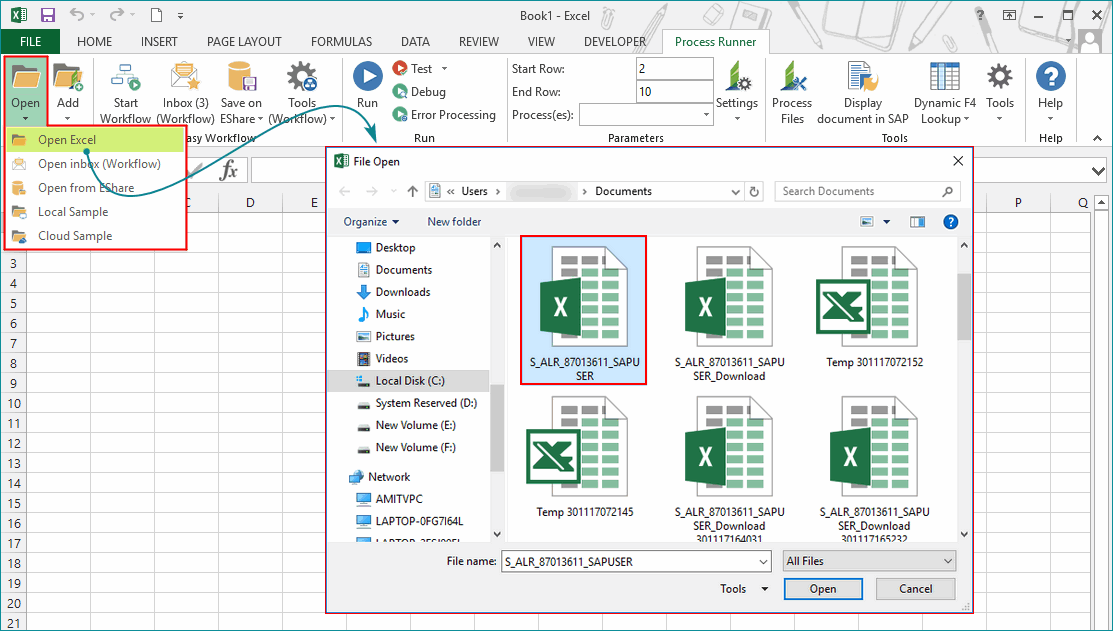
Task: Click Error Processing icon
Action: tap(400, 114)
